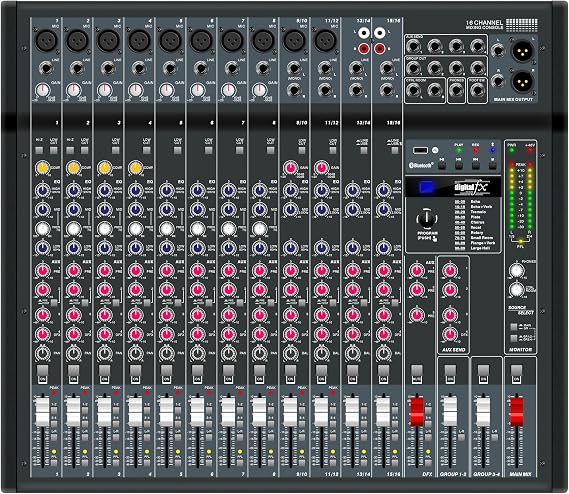The height and width of the screenshot is (494, 569).
Task: Click the DFX send knob on channel 1
Action: (42, 334)
